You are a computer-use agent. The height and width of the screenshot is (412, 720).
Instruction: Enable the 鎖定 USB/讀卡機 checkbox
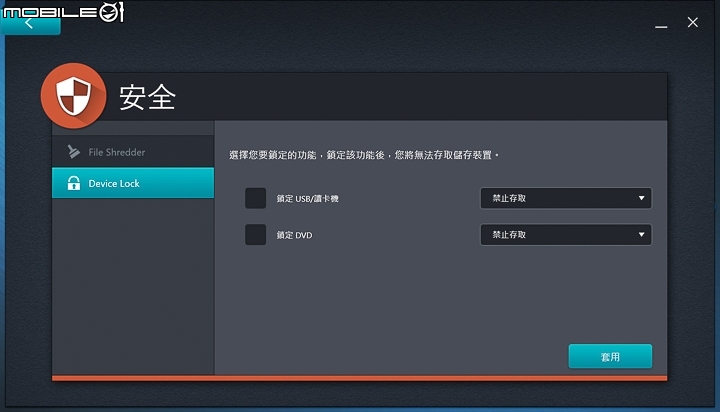click(255, 198)
